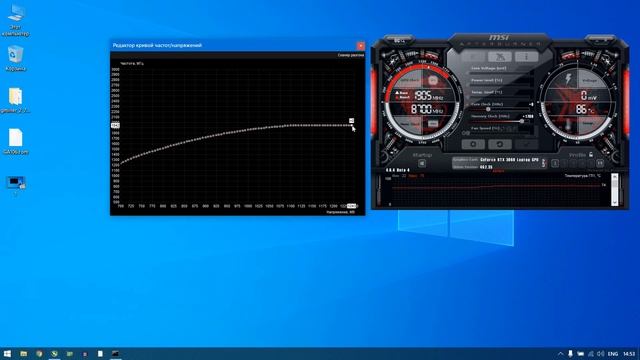The image size is (640, 360).
Task: Open the clock showing 14:53
Action: point(629,354)
